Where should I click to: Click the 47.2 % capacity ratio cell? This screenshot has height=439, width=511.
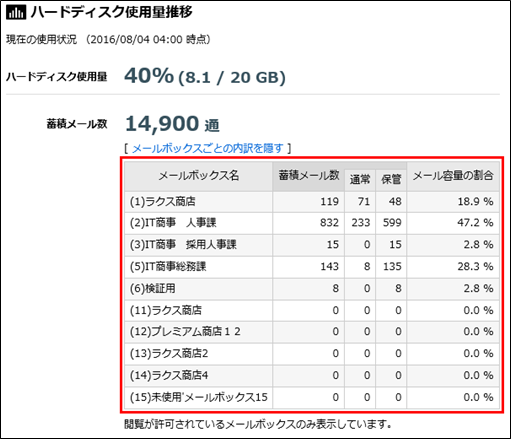point(453,223)
